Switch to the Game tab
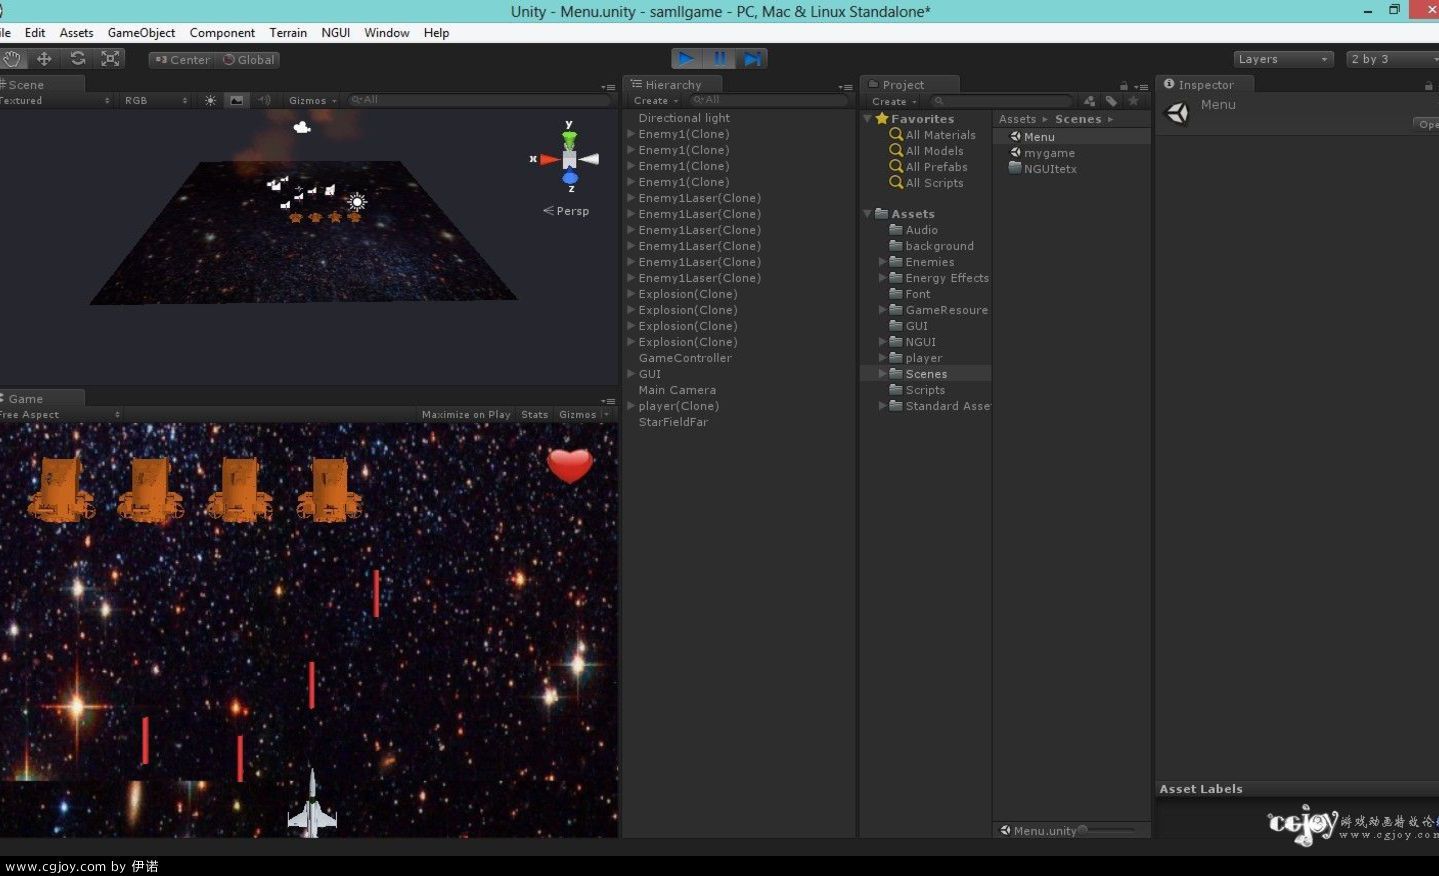The image size is (1439, 876). (40, 398)
